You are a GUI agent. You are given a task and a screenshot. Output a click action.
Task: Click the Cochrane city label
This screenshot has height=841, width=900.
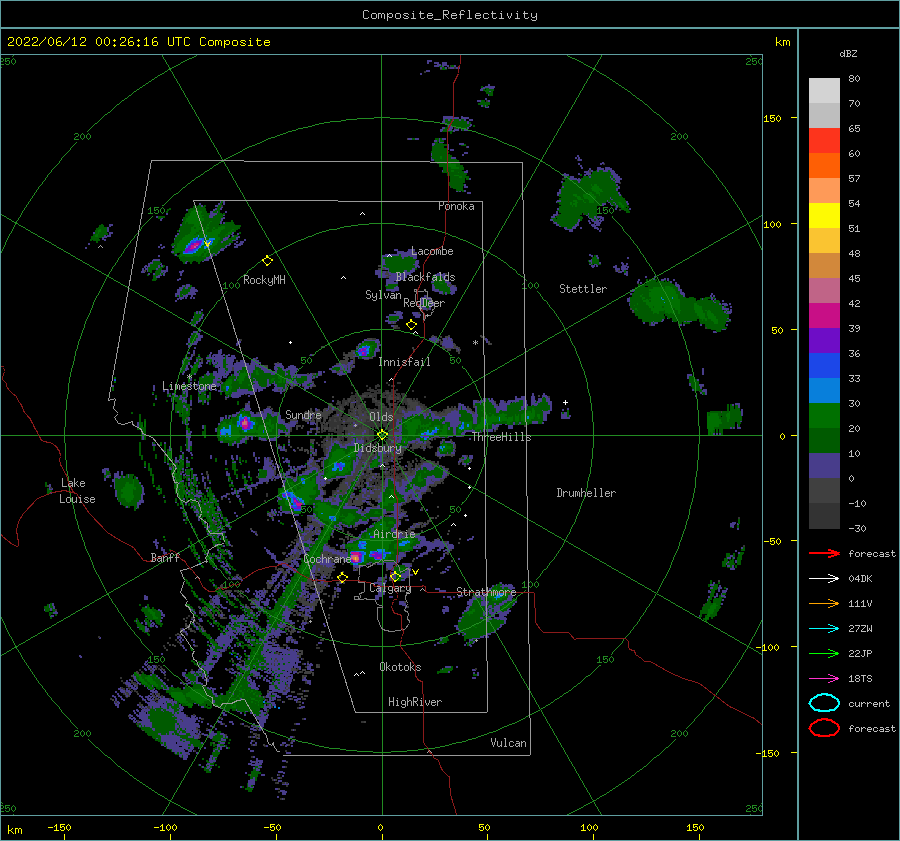[x=327, y=559]
